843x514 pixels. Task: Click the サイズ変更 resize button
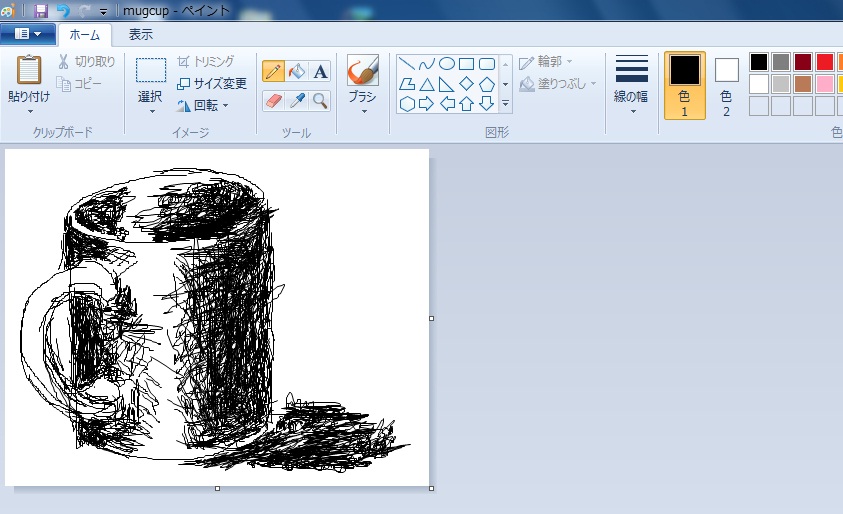point(211,83)
